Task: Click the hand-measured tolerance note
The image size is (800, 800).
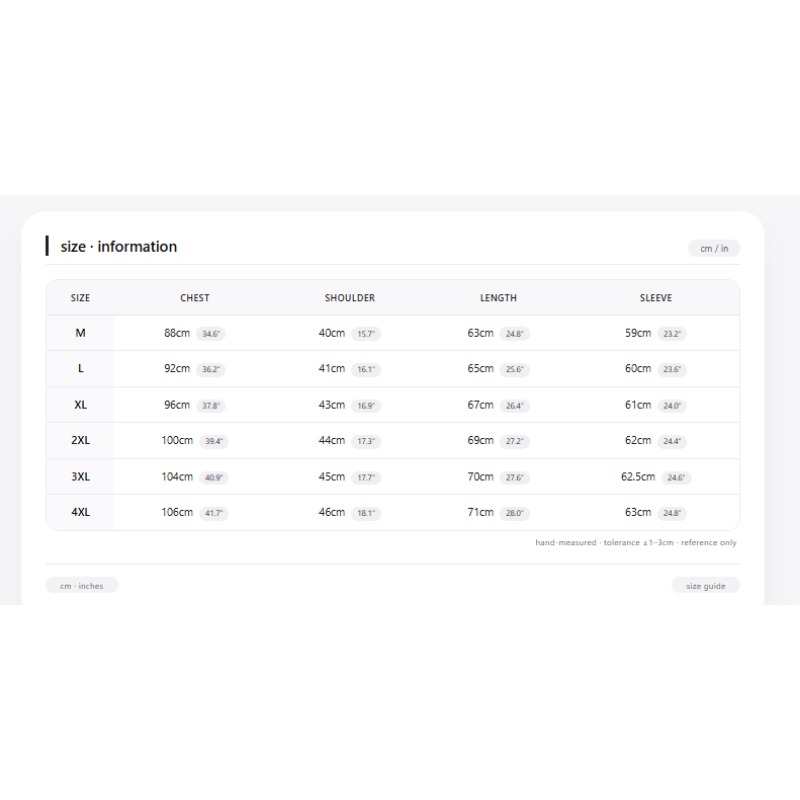Action: pos(636,542)
